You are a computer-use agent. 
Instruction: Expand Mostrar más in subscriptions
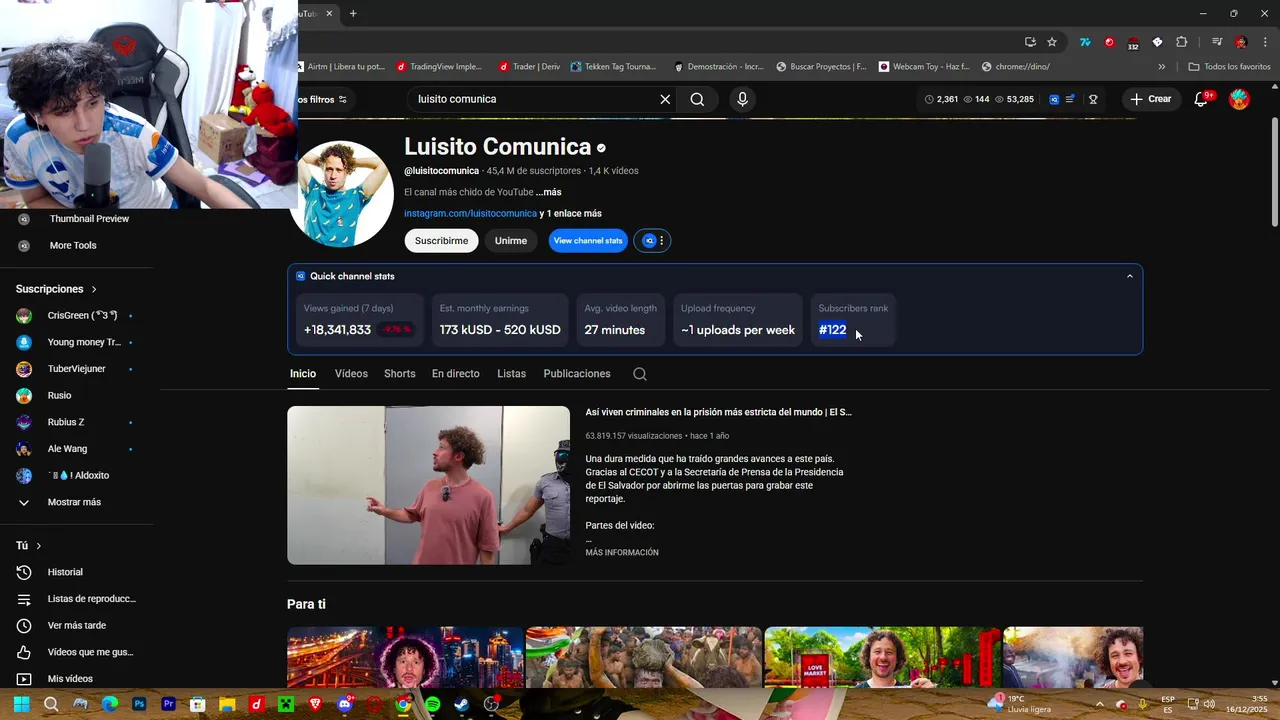tap(74, 502)
